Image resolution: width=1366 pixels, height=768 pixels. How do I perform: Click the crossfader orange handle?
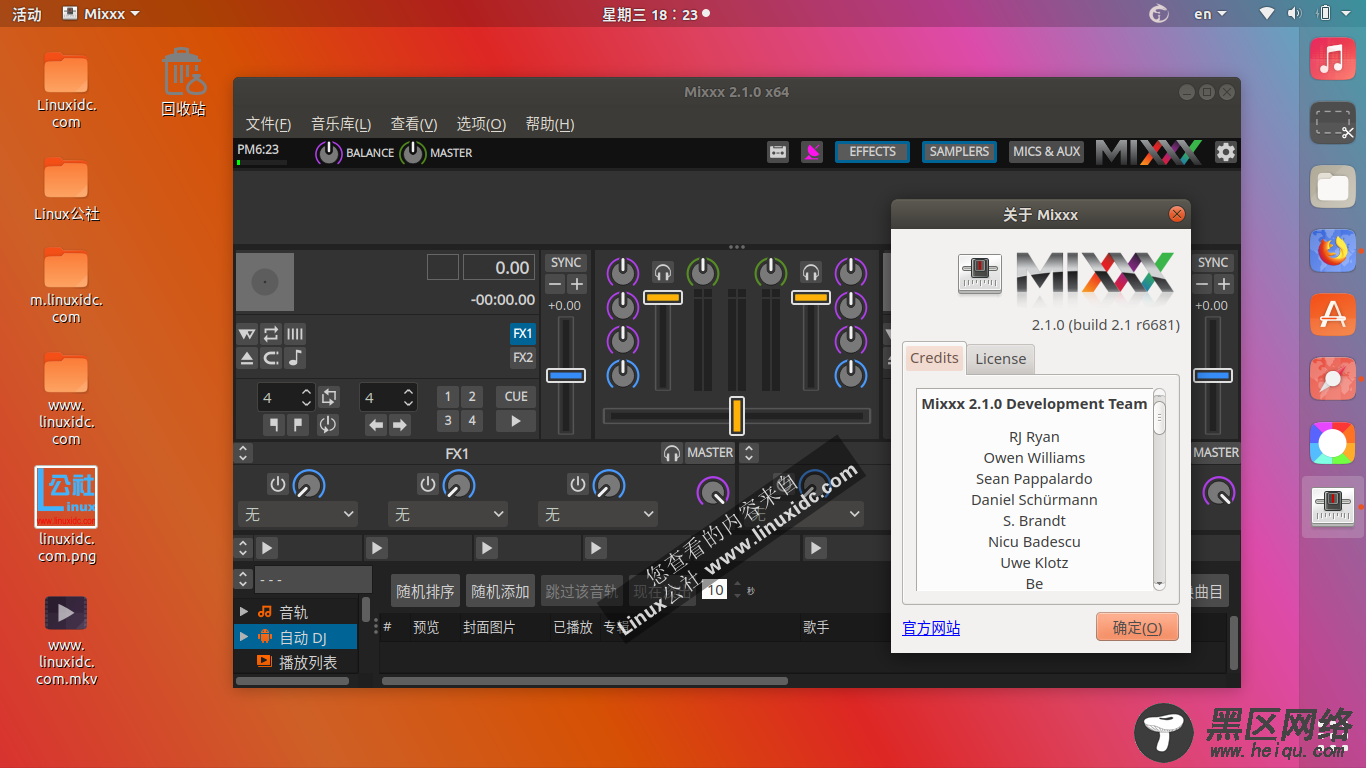pos(736,415)
